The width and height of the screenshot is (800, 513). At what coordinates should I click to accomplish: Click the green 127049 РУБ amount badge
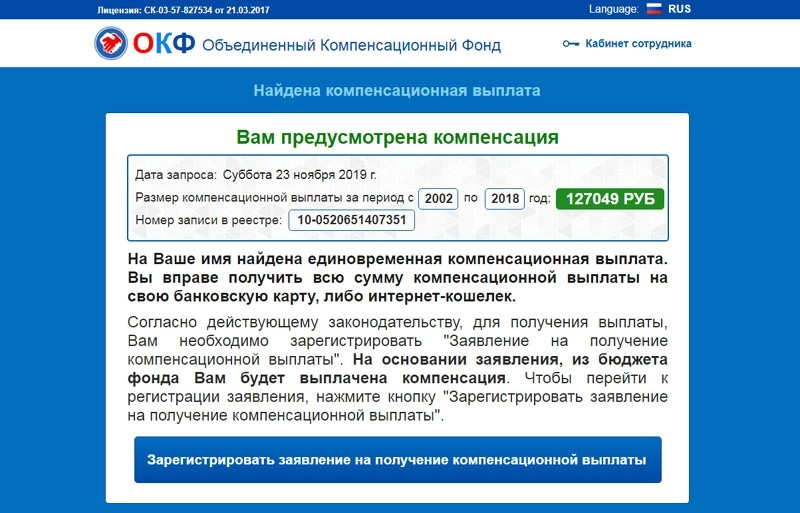click(610, 198)
